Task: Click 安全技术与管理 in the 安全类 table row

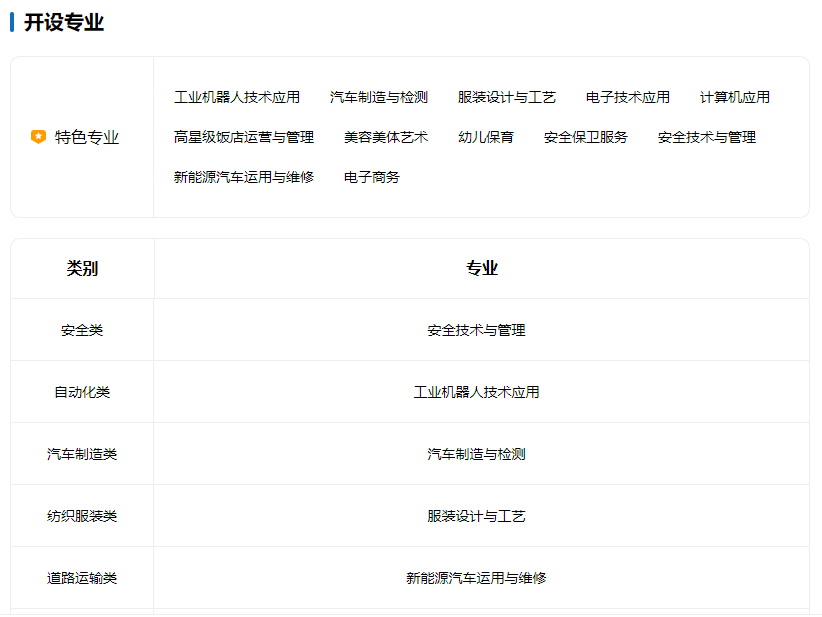Action: click(x=477, y=330)
